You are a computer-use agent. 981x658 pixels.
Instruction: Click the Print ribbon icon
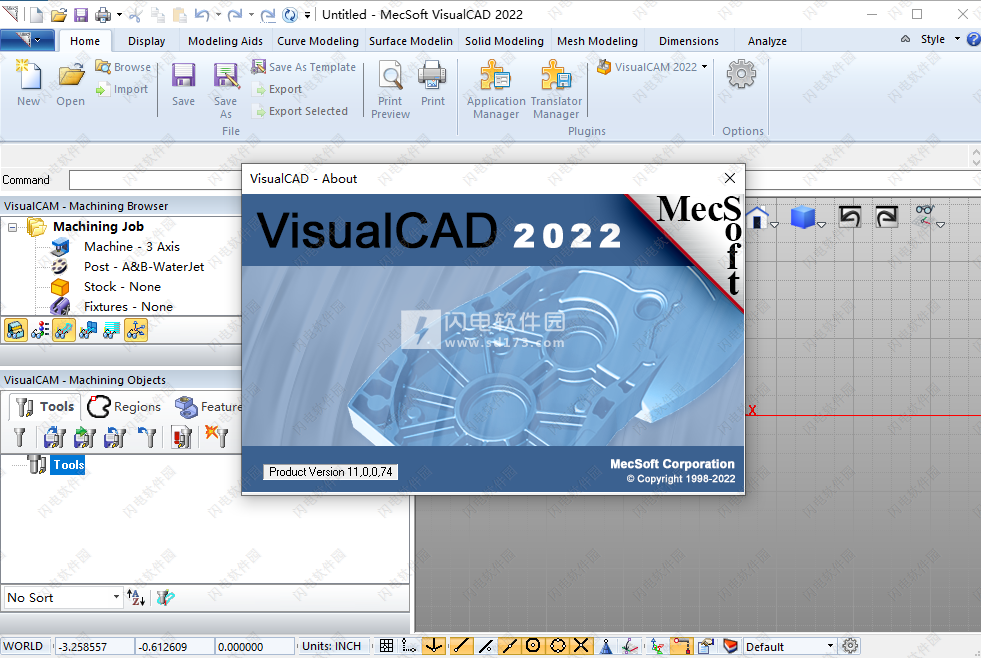(432, 75)
